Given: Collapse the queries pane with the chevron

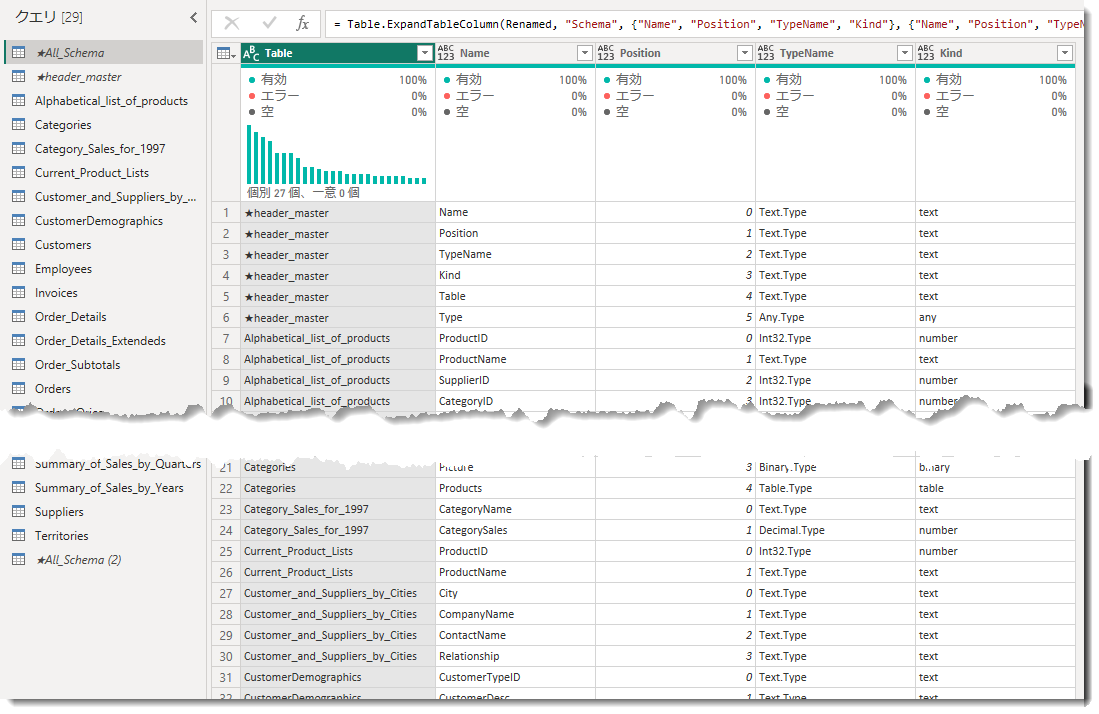Looking at the screenshot, I should (x=194, y=18).
